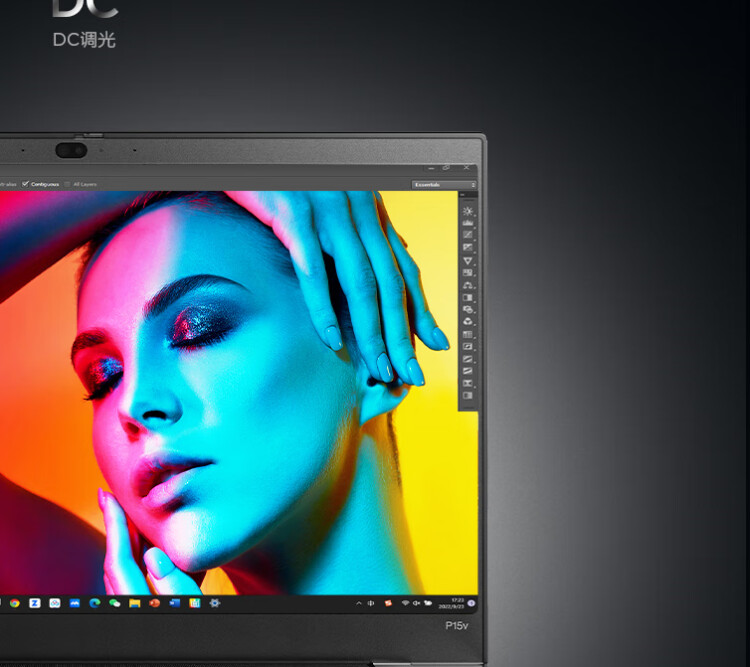Open the volume control in tray
The width and height of the screenshot is (750, 667).
click(416, 603)
